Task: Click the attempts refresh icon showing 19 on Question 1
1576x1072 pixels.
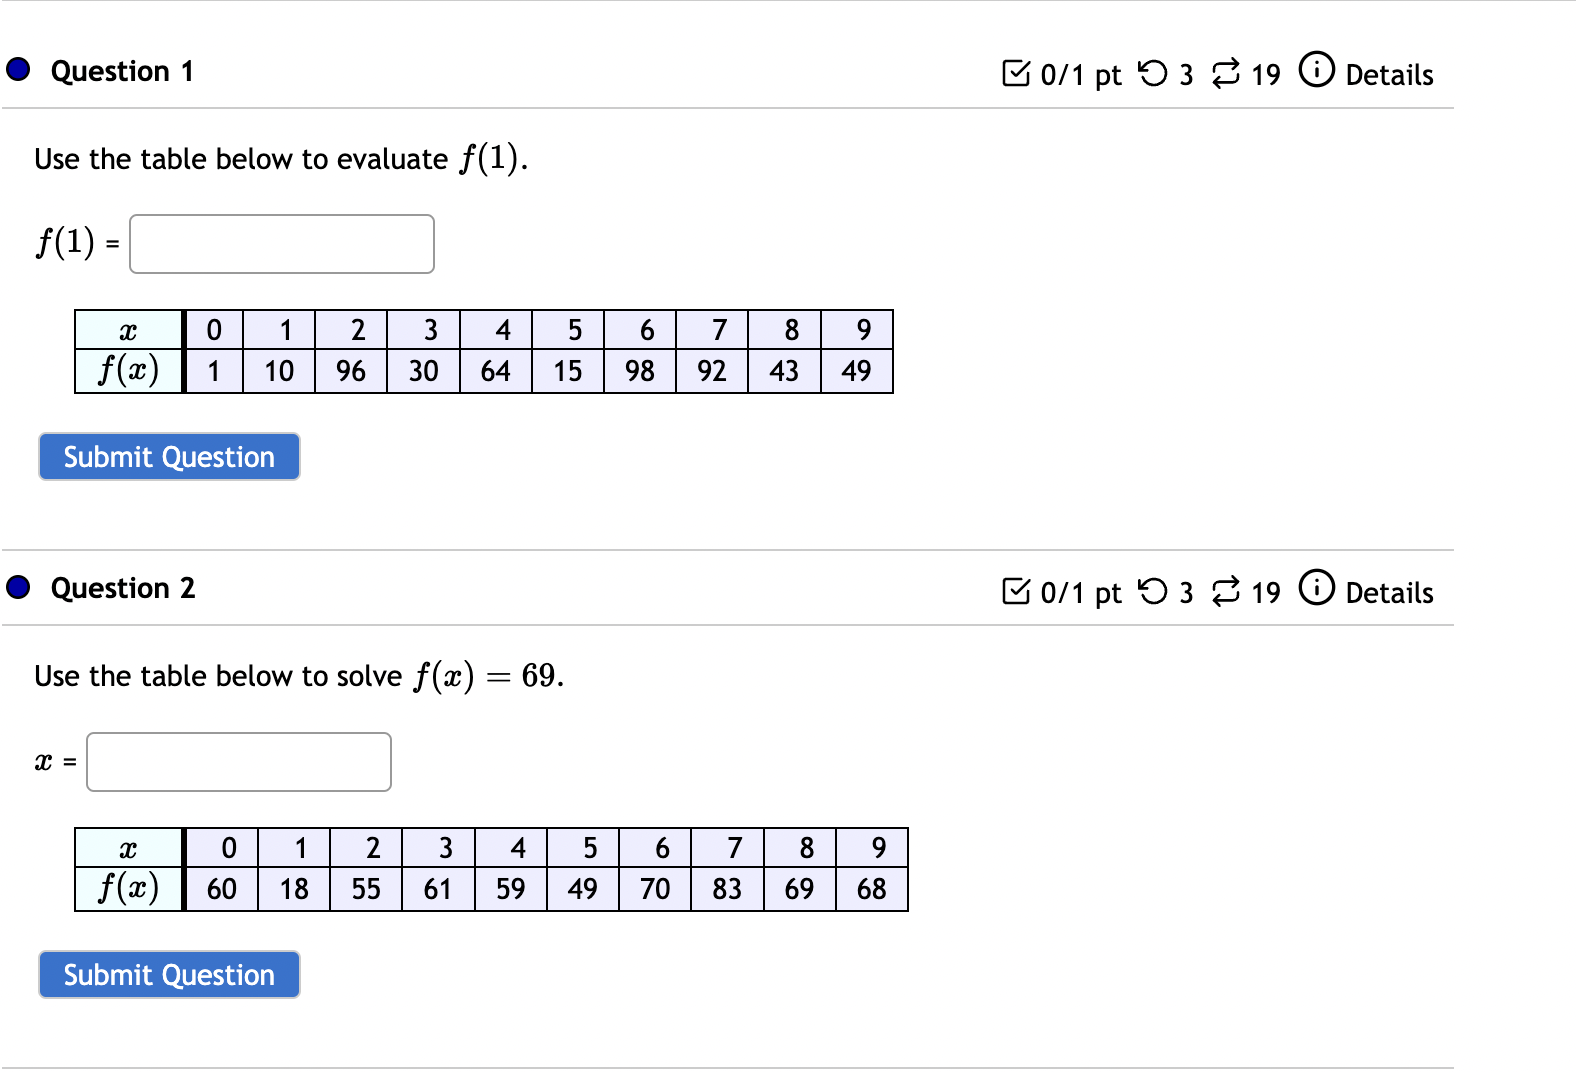Action: coord(1227,72)
